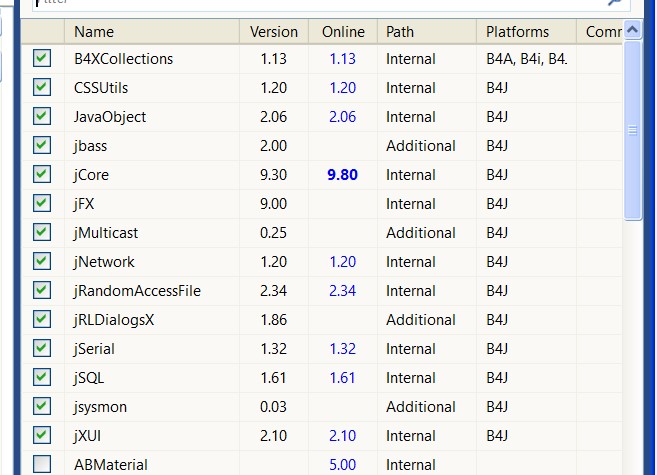Toggle the jbass library checkbox
The height and width of the screenshot is (475, 657).
click(42, 146)
